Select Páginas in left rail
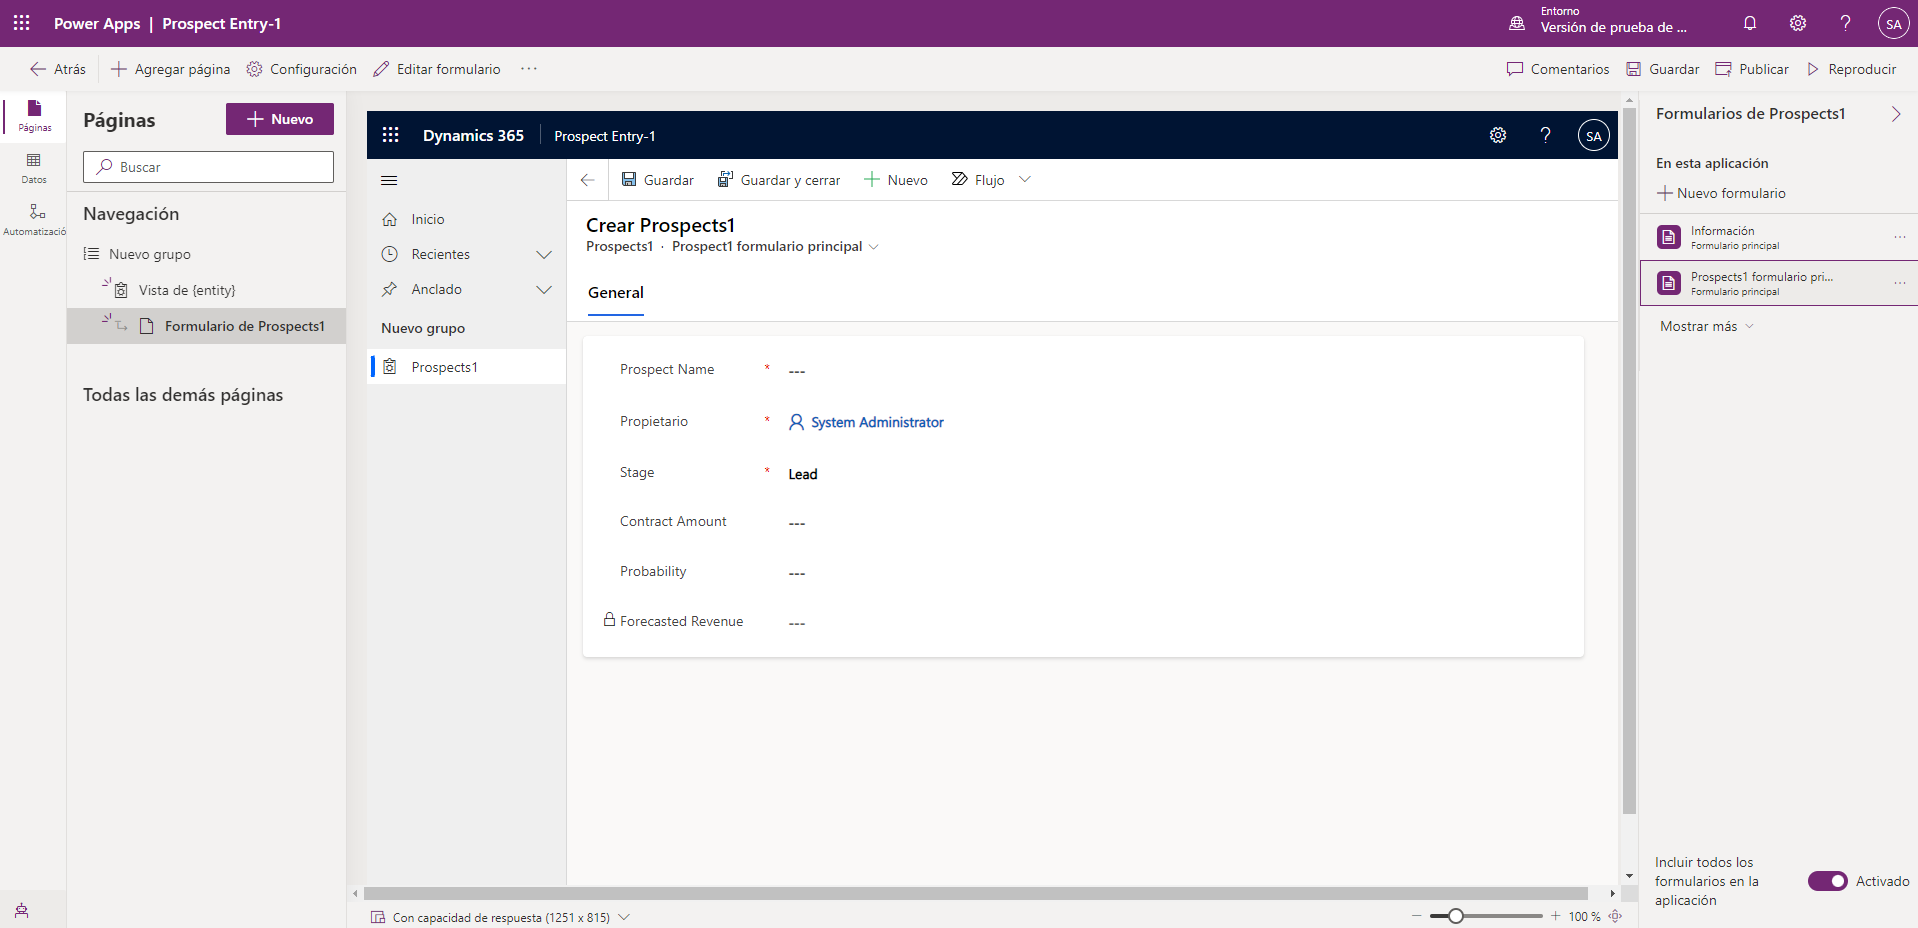This screenshot has width=1918, height=928. 34,115
